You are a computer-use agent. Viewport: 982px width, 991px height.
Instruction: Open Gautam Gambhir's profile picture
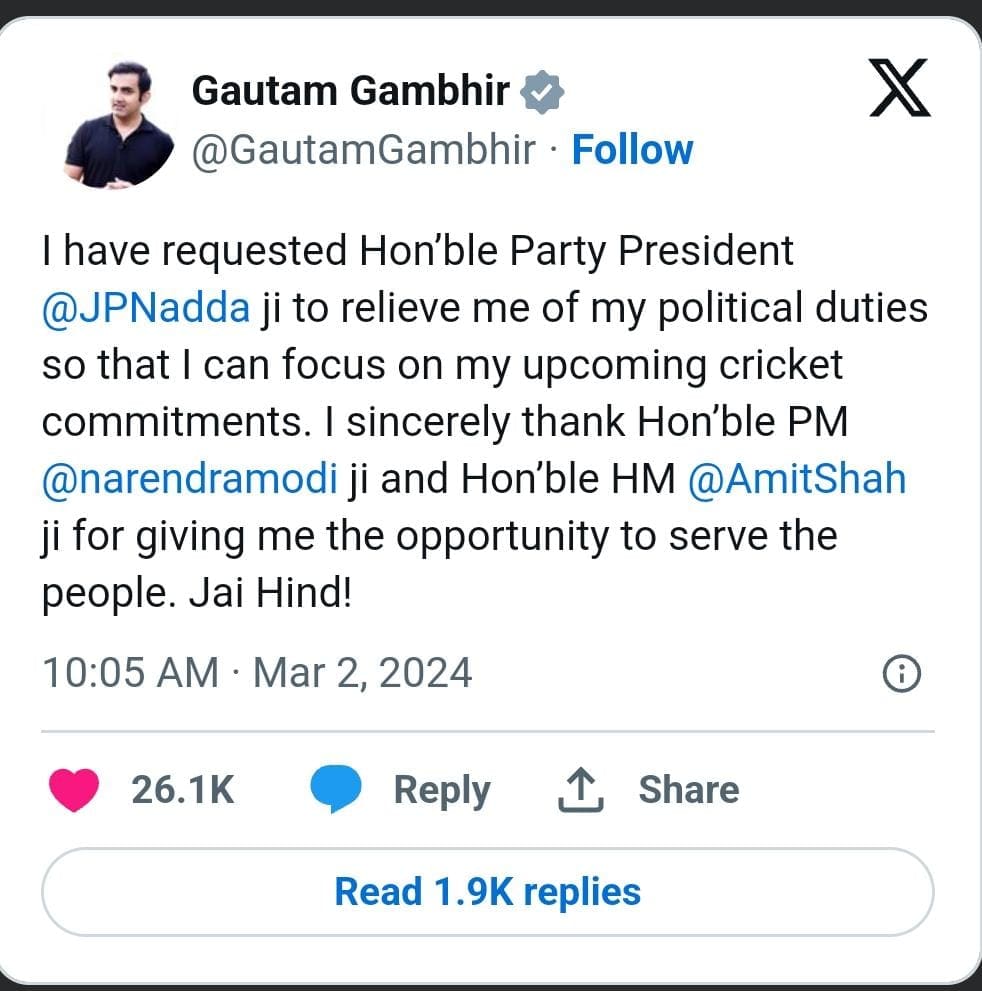119,125
